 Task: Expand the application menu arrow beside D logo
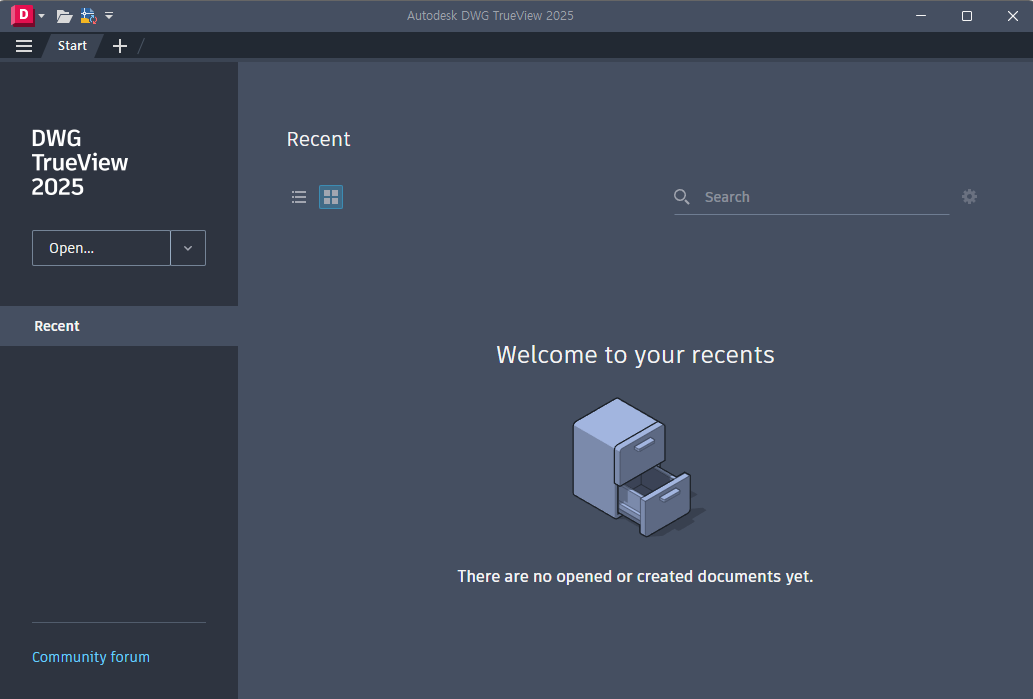(x=42, y=16)
